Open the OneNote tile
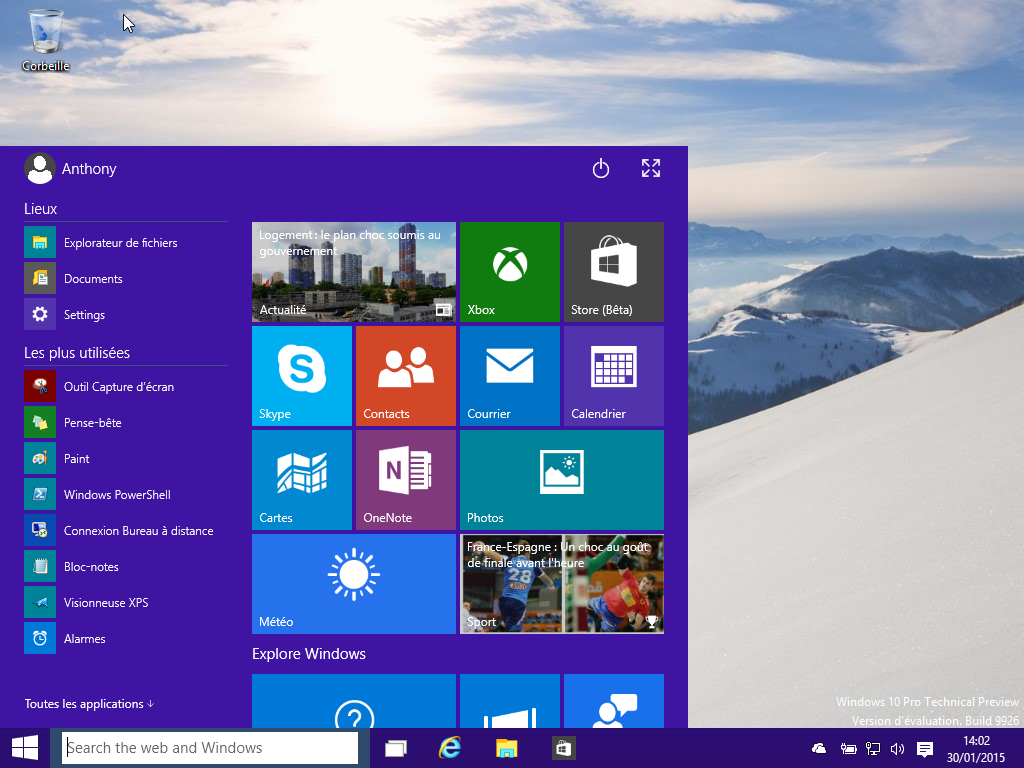Image resolution: width=1024 pixels, height=768 pixels. [405, 479]
